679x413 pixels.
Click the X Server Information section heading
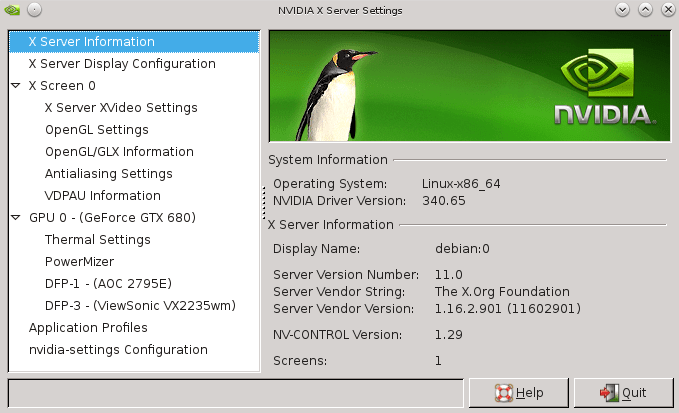click(x=331, y=225)
